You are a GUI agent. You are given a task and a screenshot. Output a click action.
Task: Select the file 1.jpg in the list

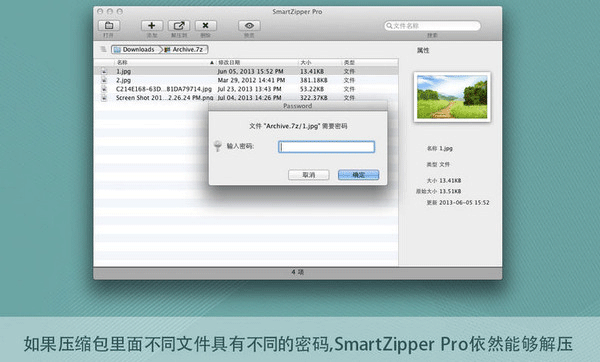(x=246, y=71)
